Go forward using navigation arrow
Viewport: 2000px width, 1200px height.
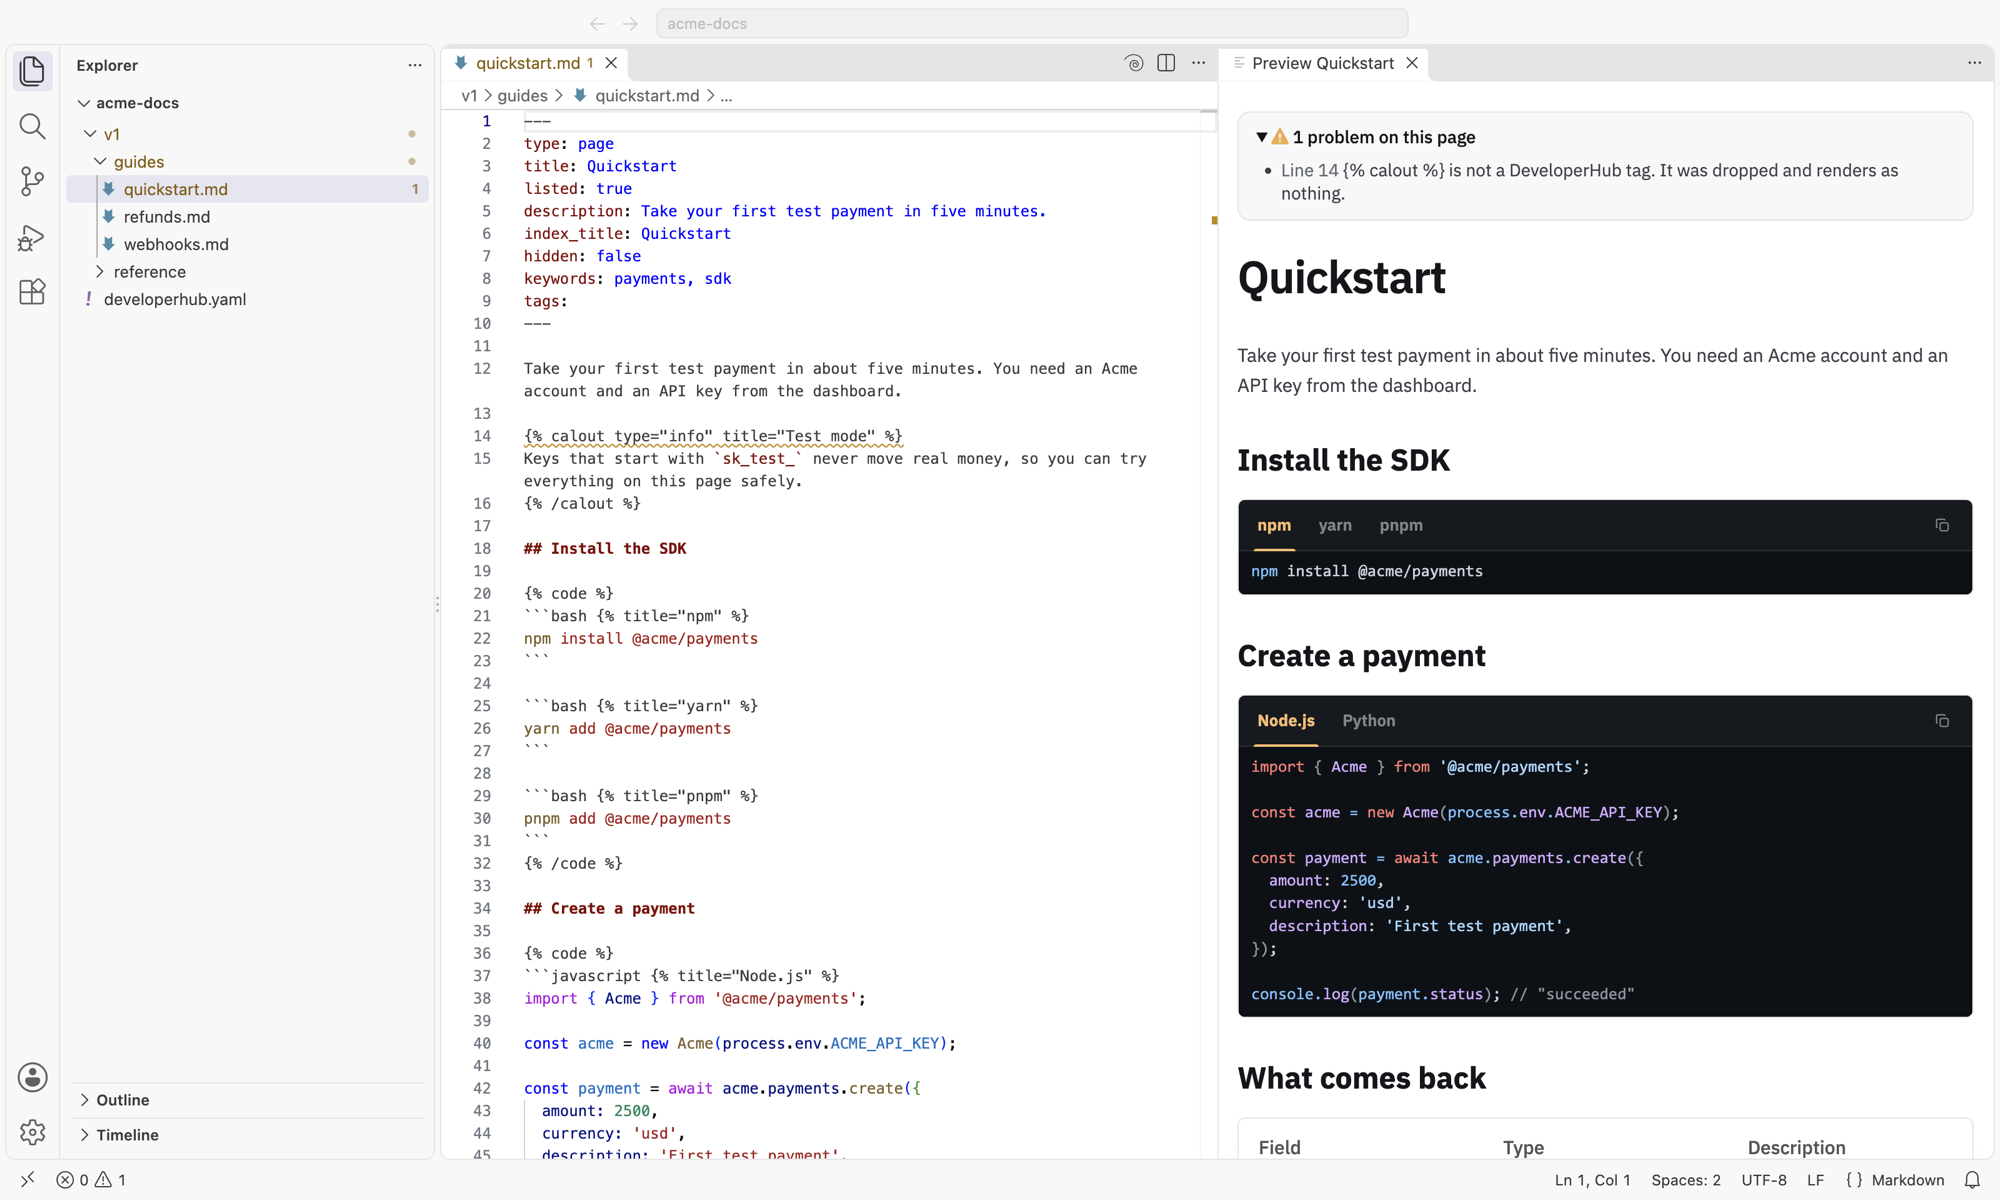[x=630, y=23]
